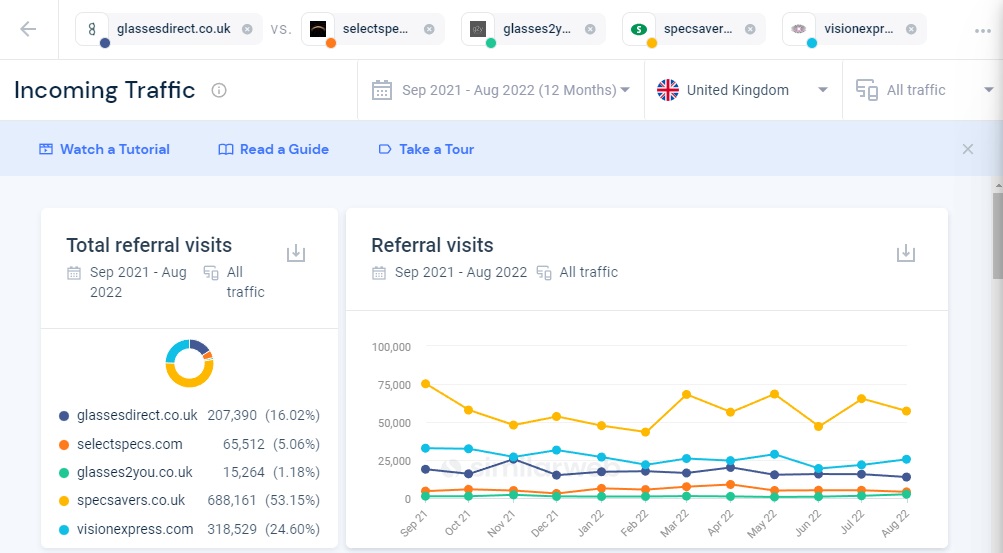Screen dimensions: 1003x553
Task: Click the Total referral visits card title
Action: pyautogui.click(x=149, y=245)
